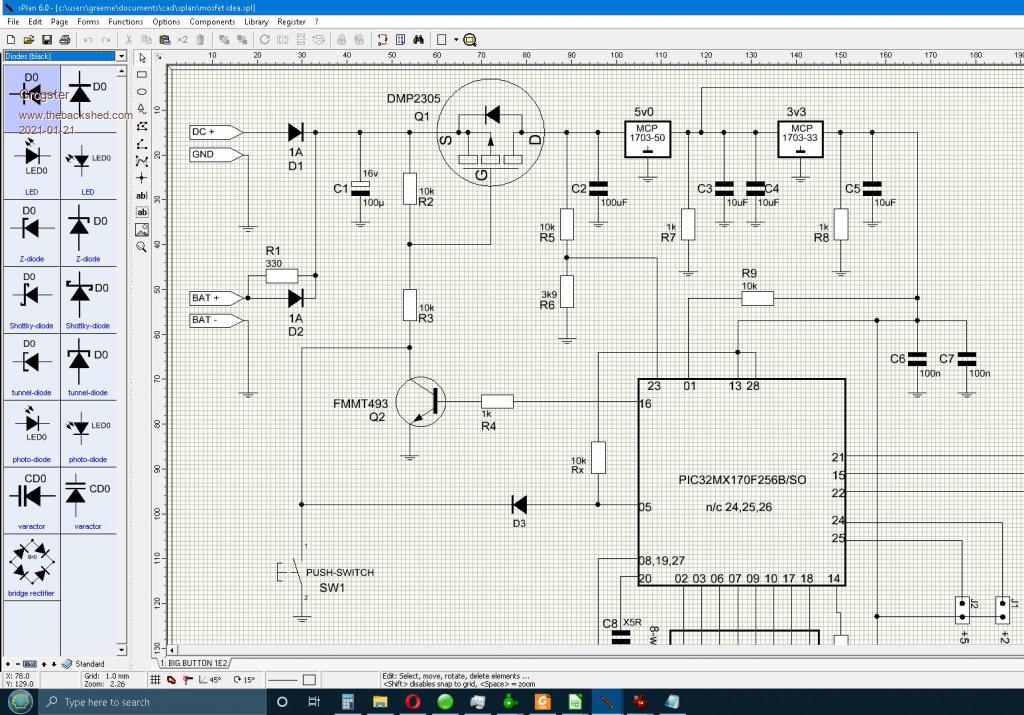This screenshot has height=715, width=1024.
Task: Select the ellipse drawing tool
Action: click(142, 92)
